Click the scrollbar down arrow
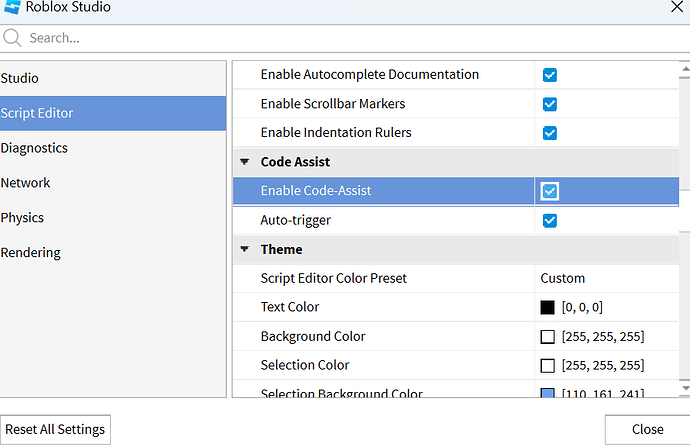The image size is (690, 447). click(685, 388)
